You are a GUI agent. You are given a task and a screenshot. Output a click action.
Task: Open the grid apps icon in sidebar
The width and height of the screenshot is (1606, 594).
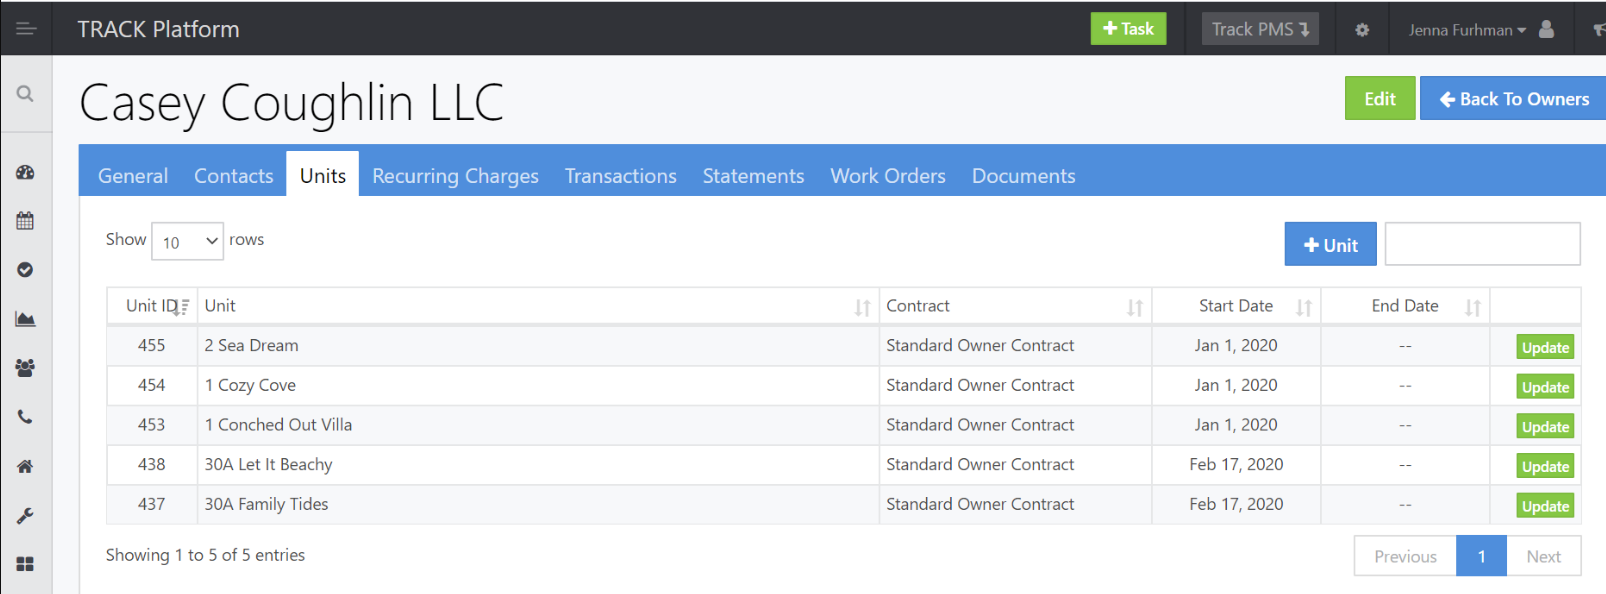(26, 564)
